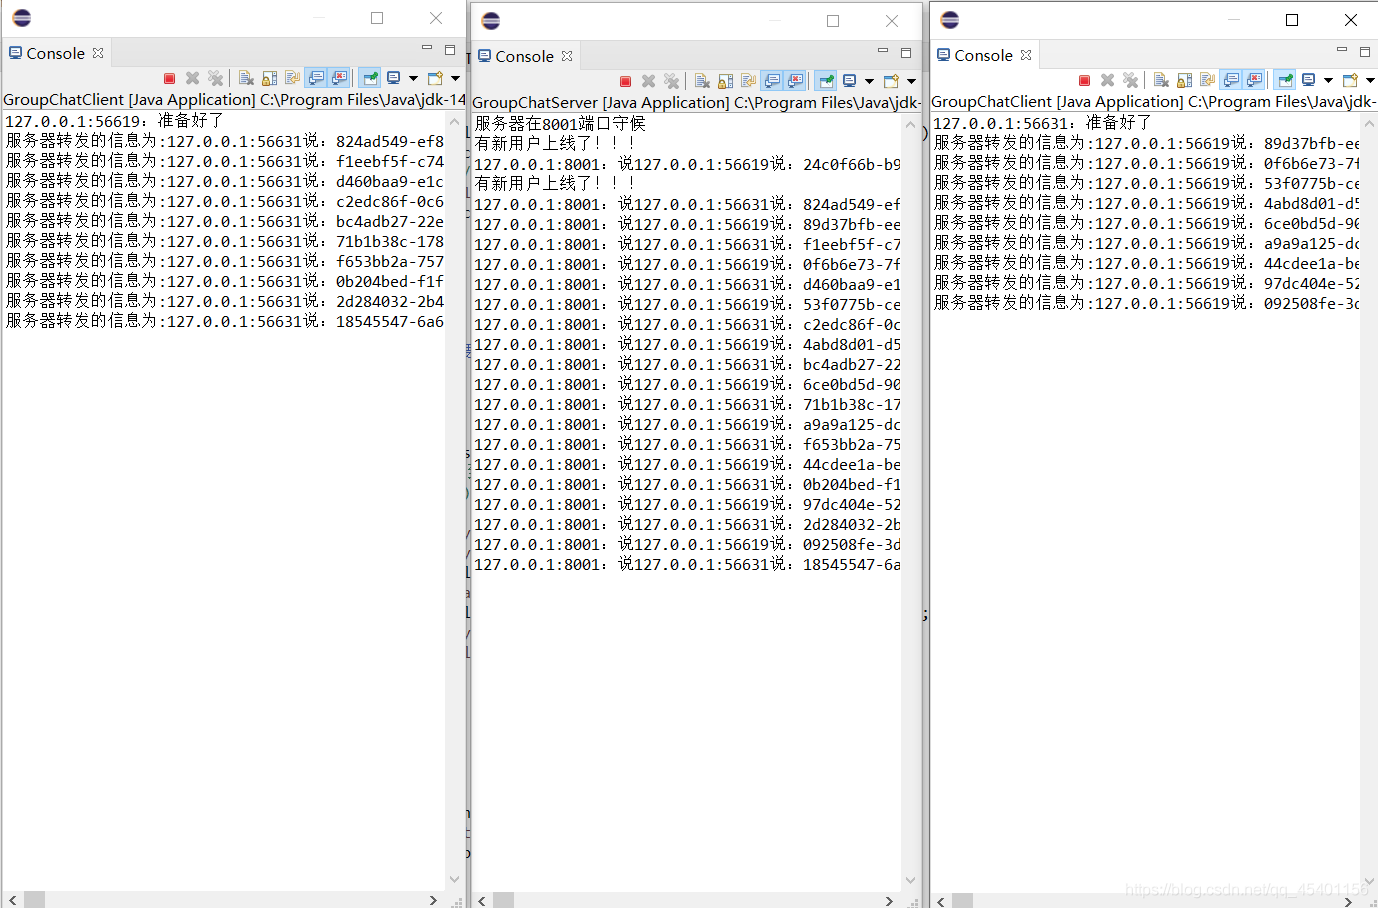Toggle Scroll Lock in the client 56631 console
Viewport: 1378px width, 908px height.
[1184, 80]
